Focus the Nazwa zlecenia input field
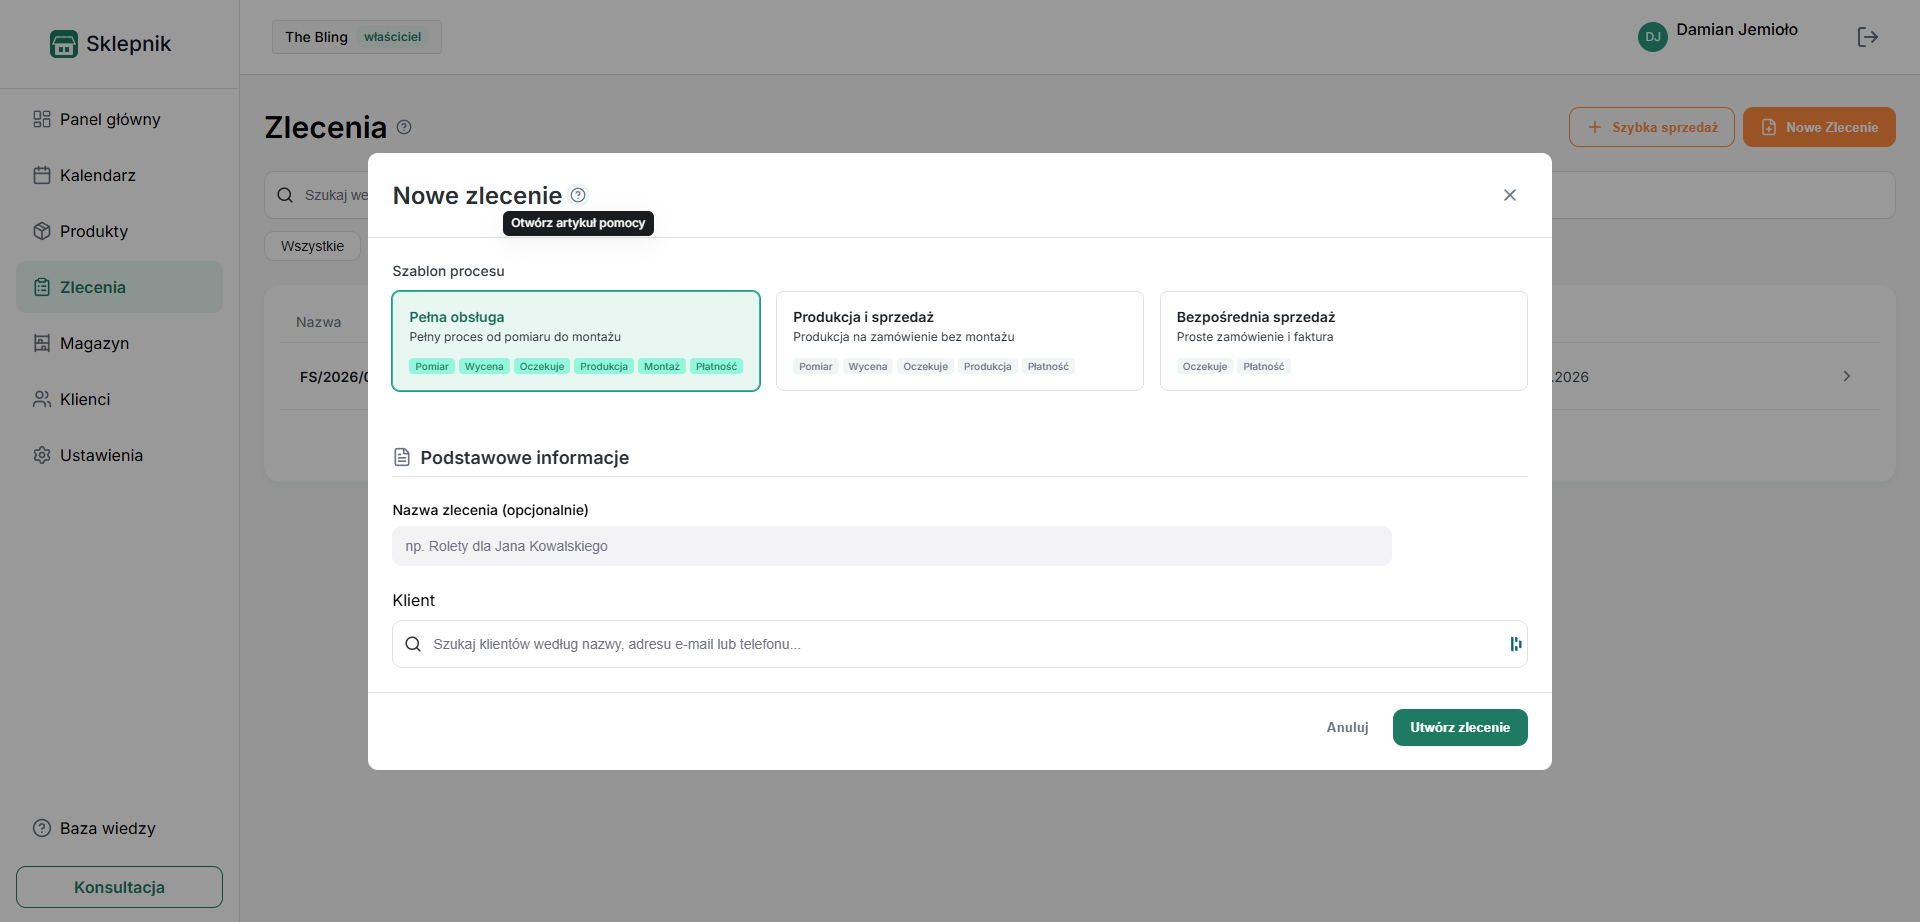This screenshot has width=1920, height=922. click(892, 546)
